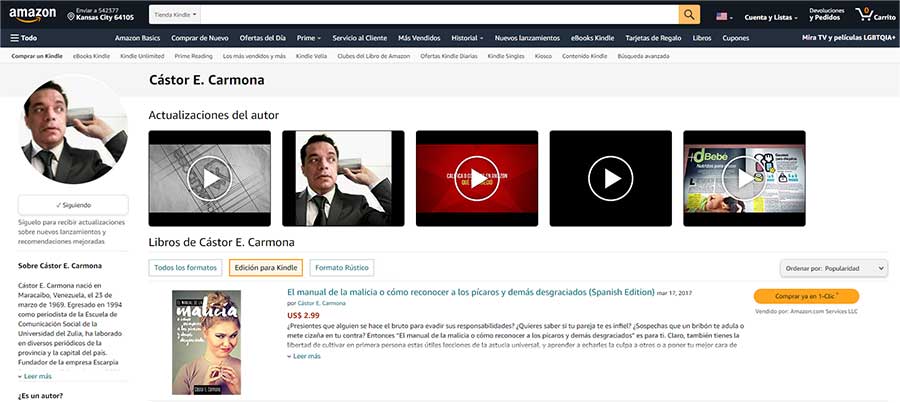Screen dimensions: 900x403
Task: Click inside the search text field
Action: click(440, 14)
